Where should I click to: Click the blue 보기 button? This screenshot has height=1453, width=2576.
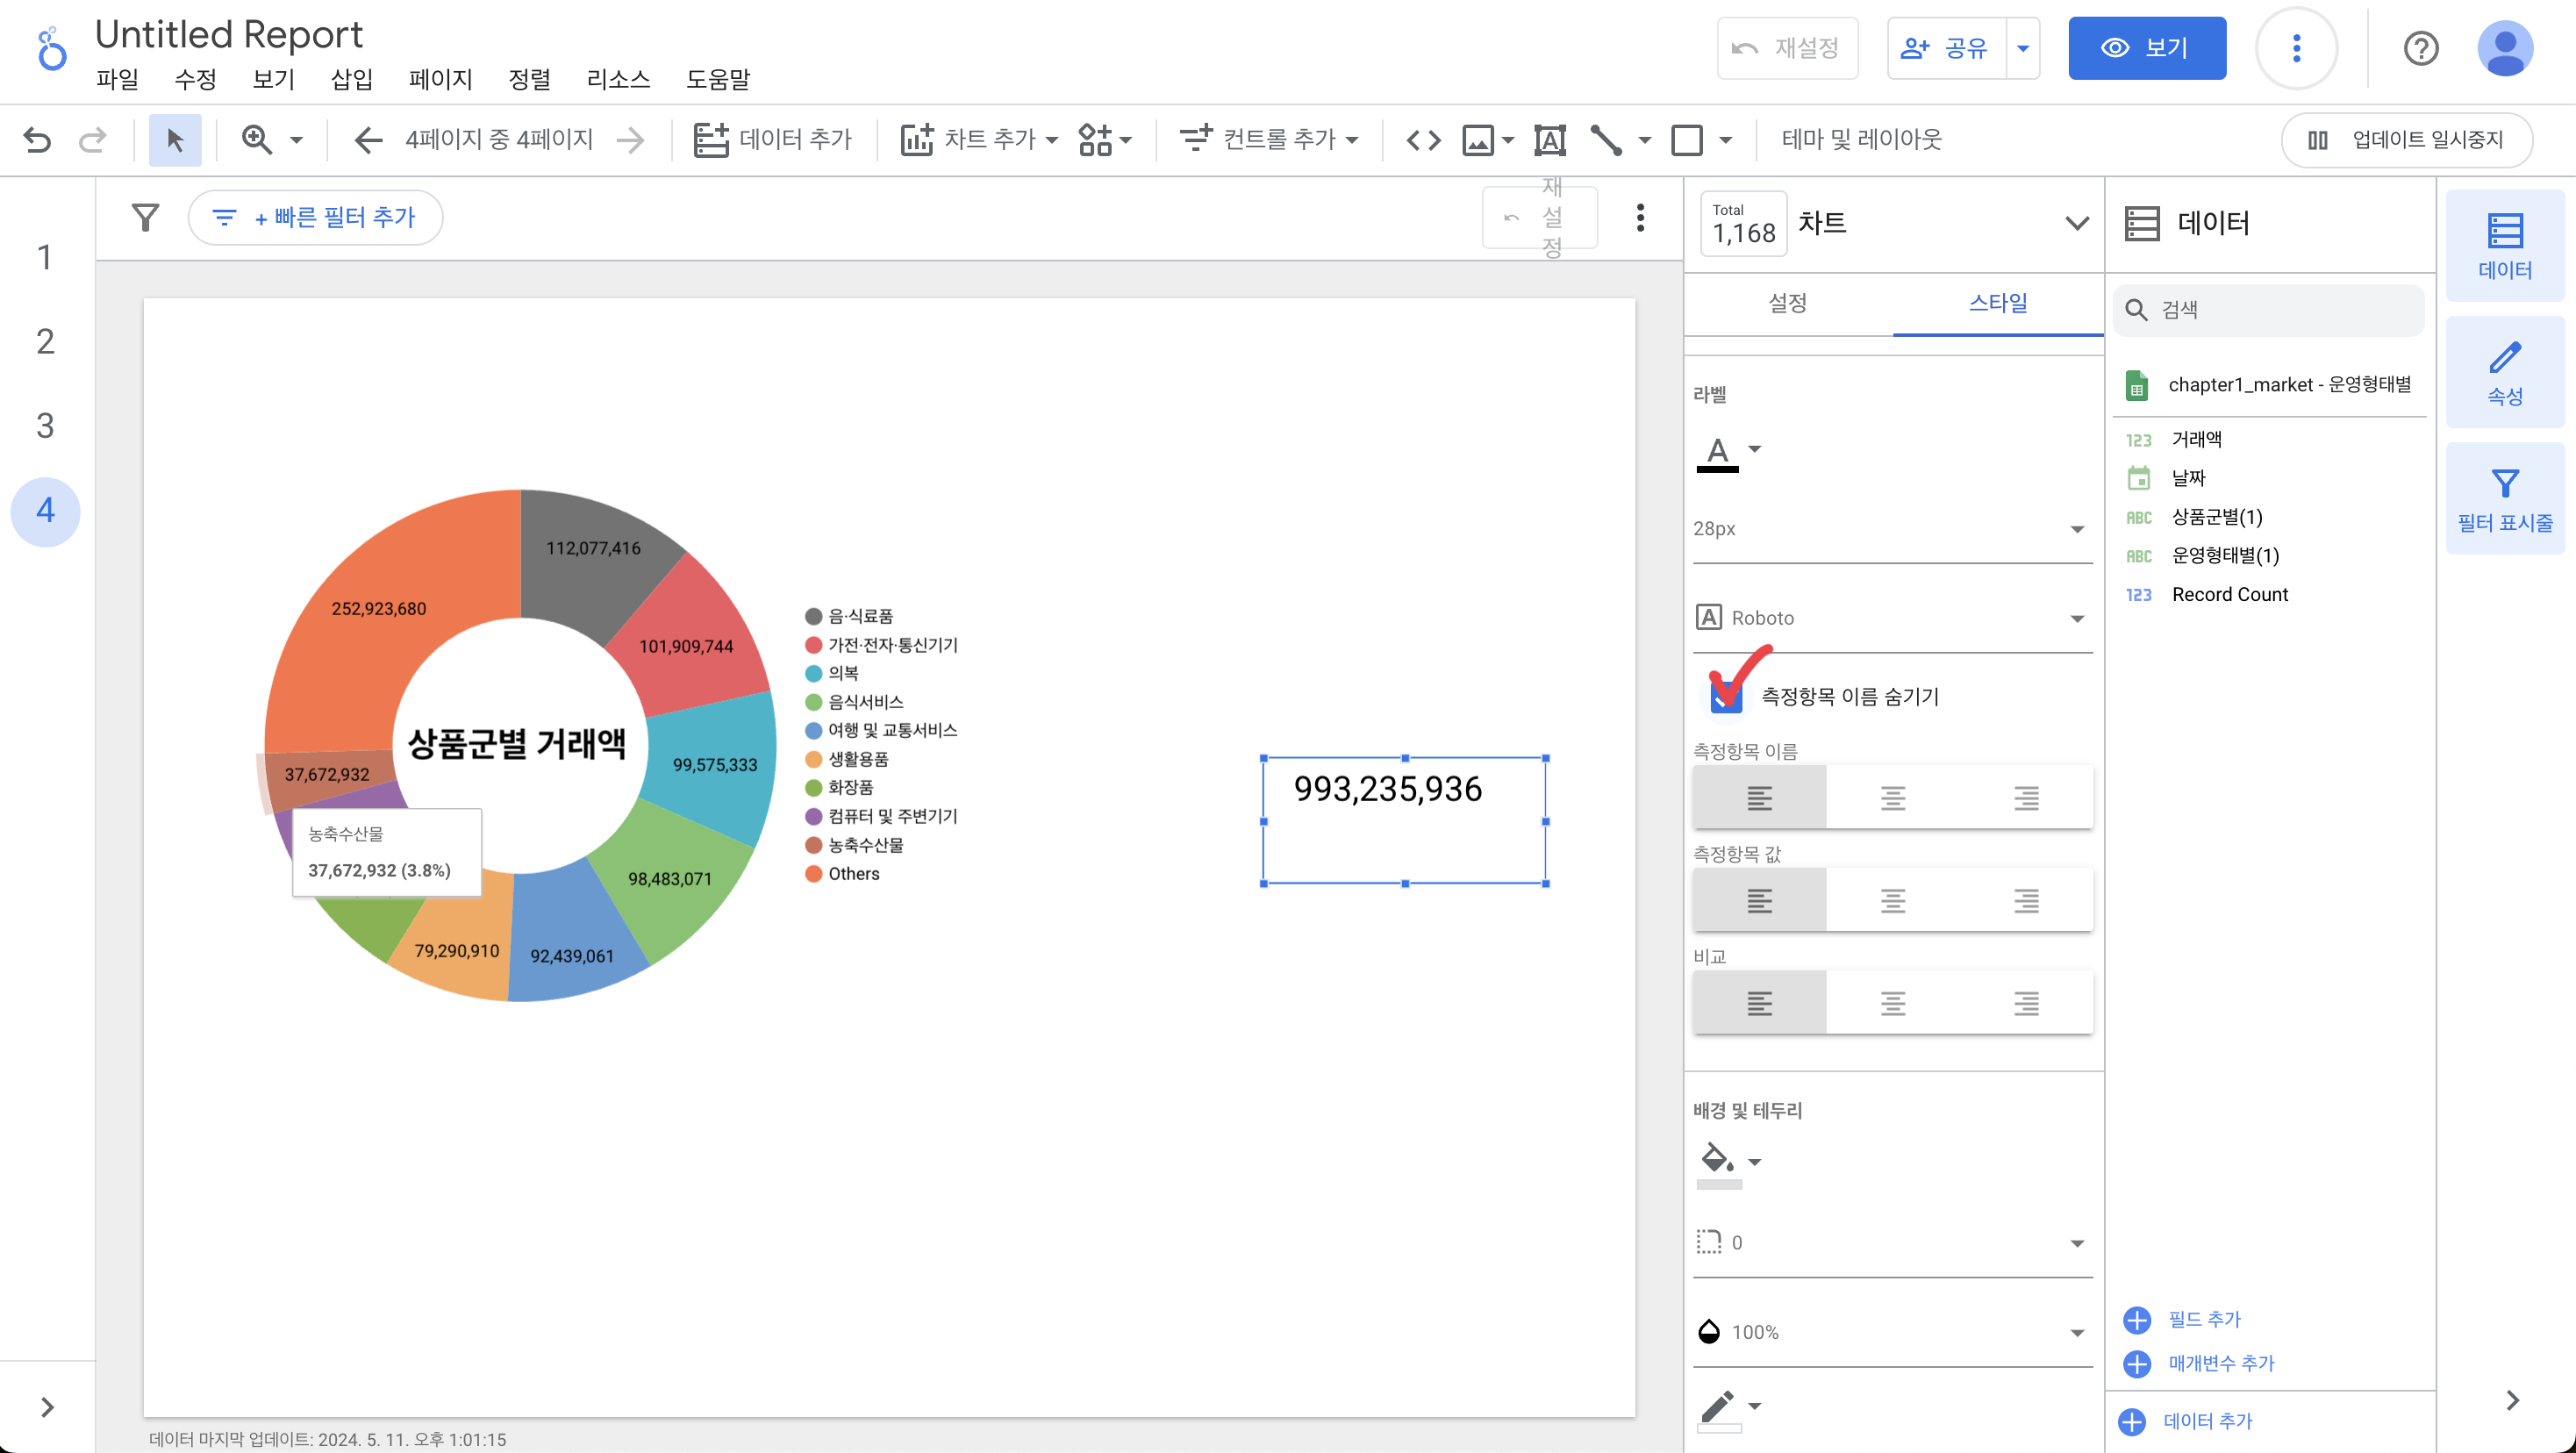tap(2146, 48)
